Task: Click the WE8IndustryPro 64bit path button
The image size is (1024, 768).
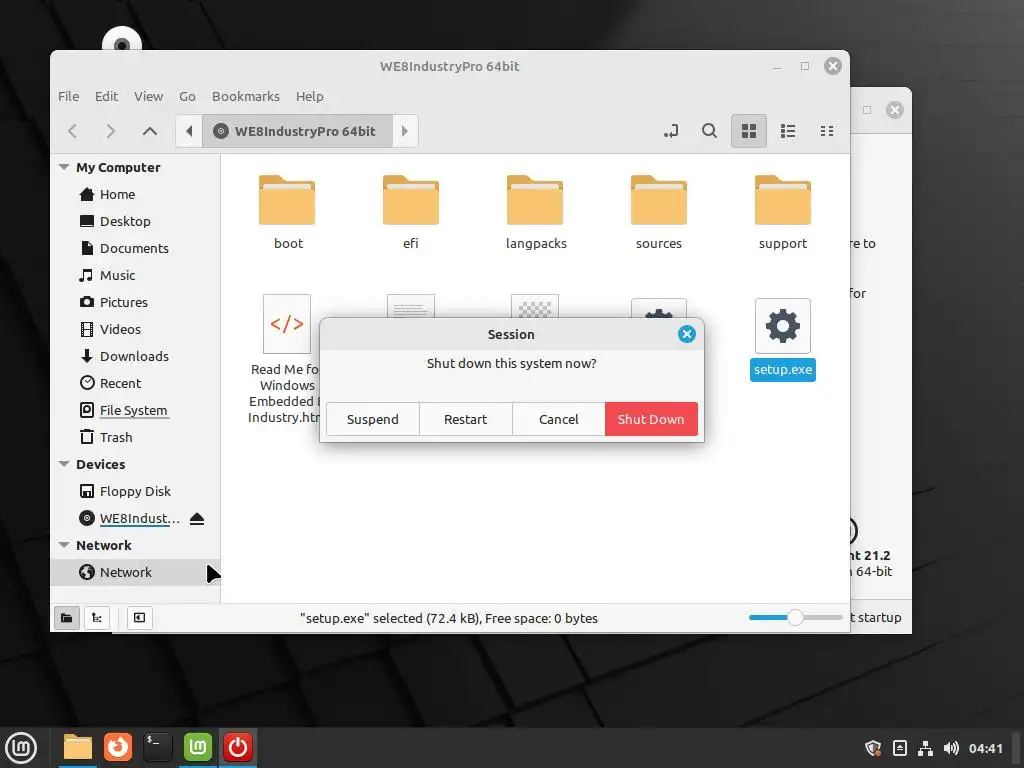Action: [x=297, y=131]
